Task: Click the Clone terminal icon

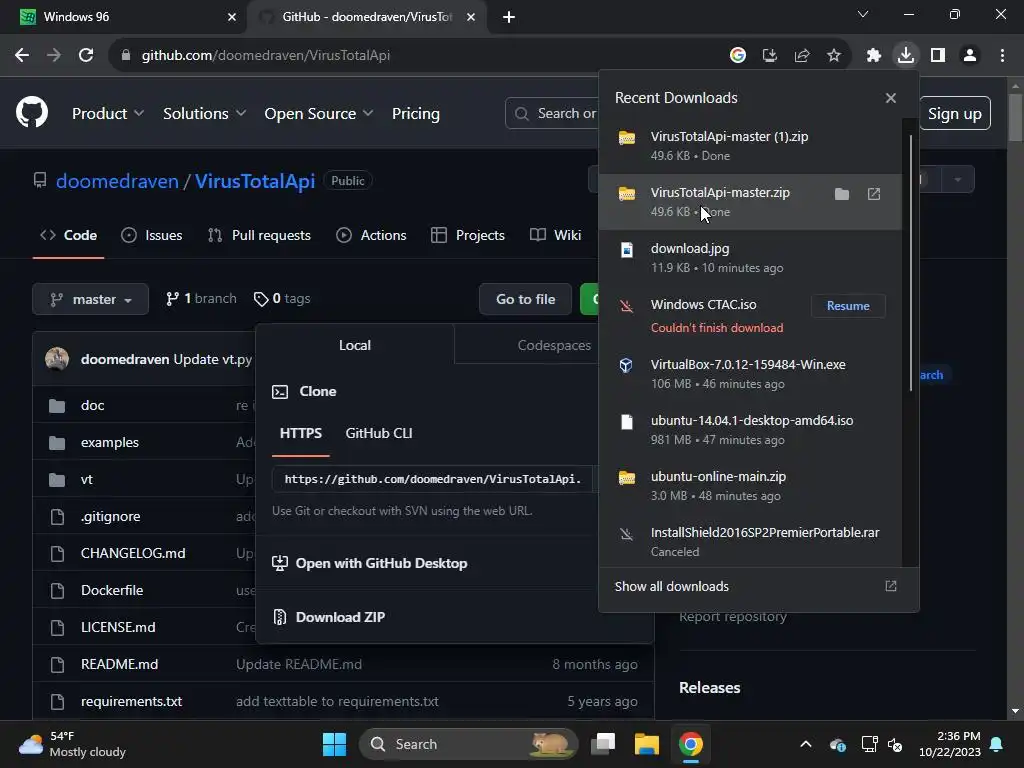Action: coord(280,391)
